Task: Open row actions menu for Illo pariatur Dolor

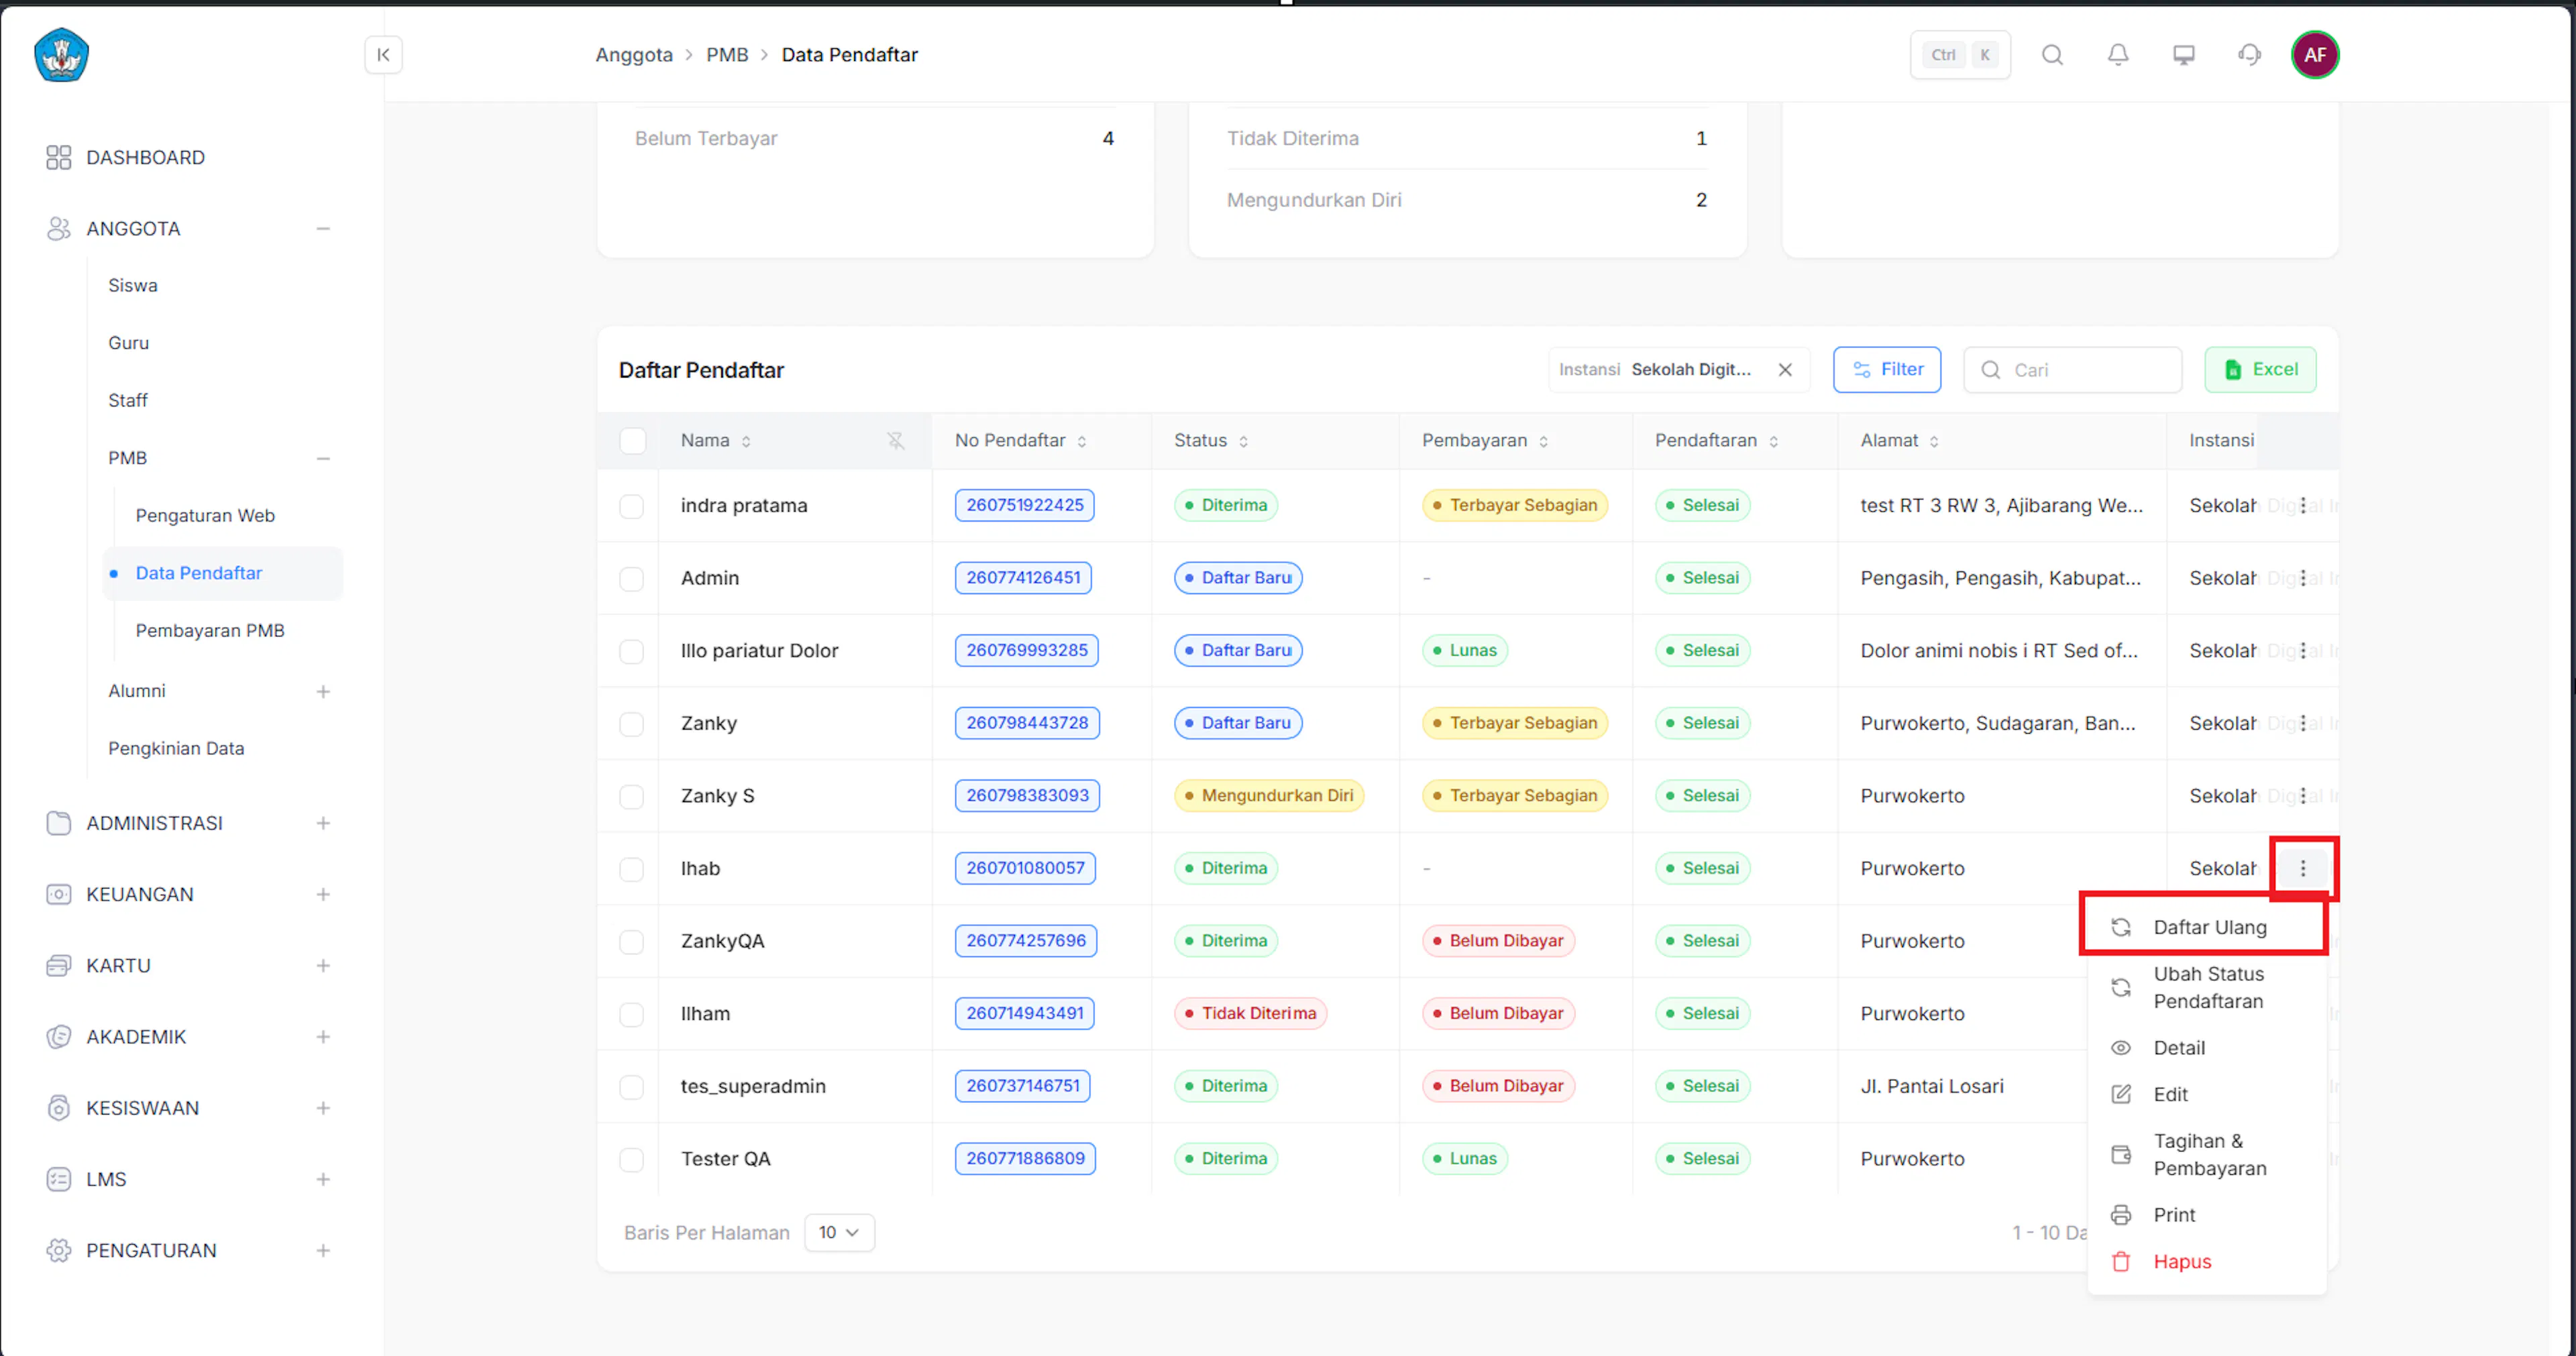Action: (2303, 651)
